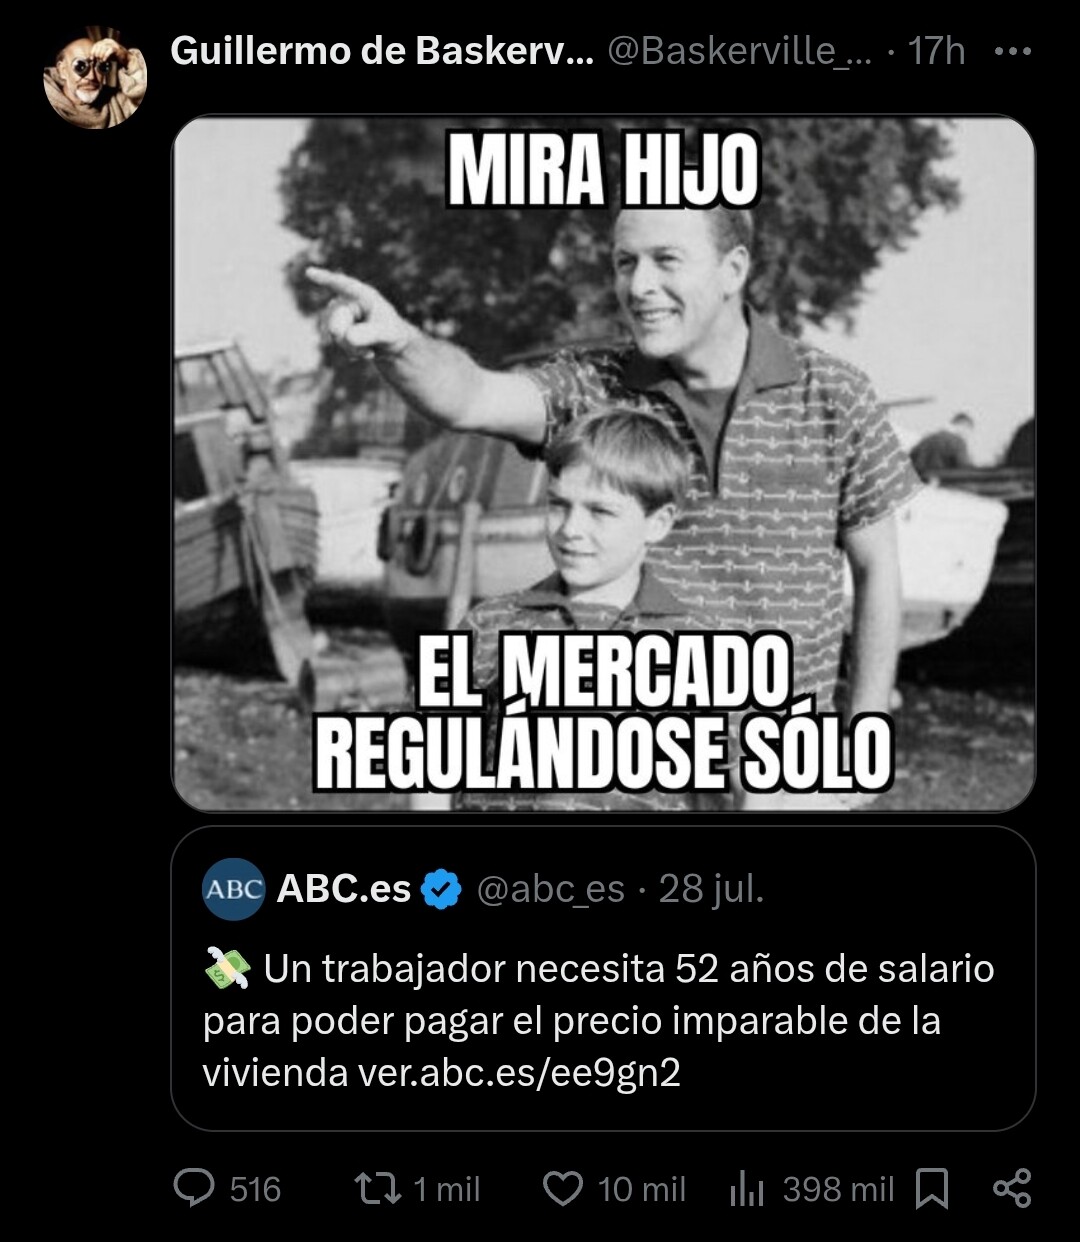Screen dimensions: 1080x1242
Task: Open the ver.abc.es/ee9gn2 link
Action: (x=519, y=1073)
